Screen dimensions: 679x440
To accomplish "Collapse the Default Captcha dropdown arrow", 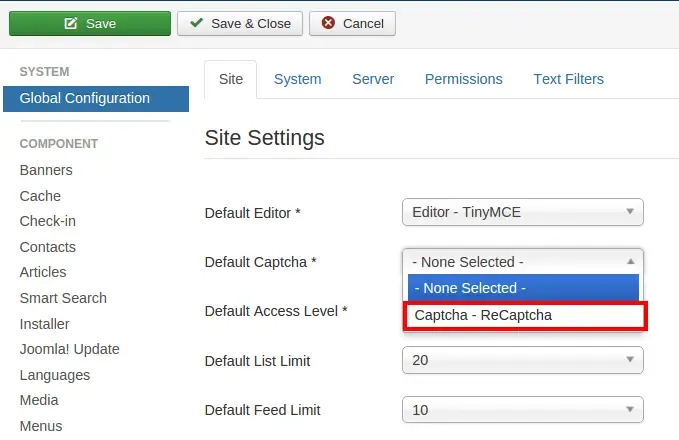I will [x=630, y=262].
